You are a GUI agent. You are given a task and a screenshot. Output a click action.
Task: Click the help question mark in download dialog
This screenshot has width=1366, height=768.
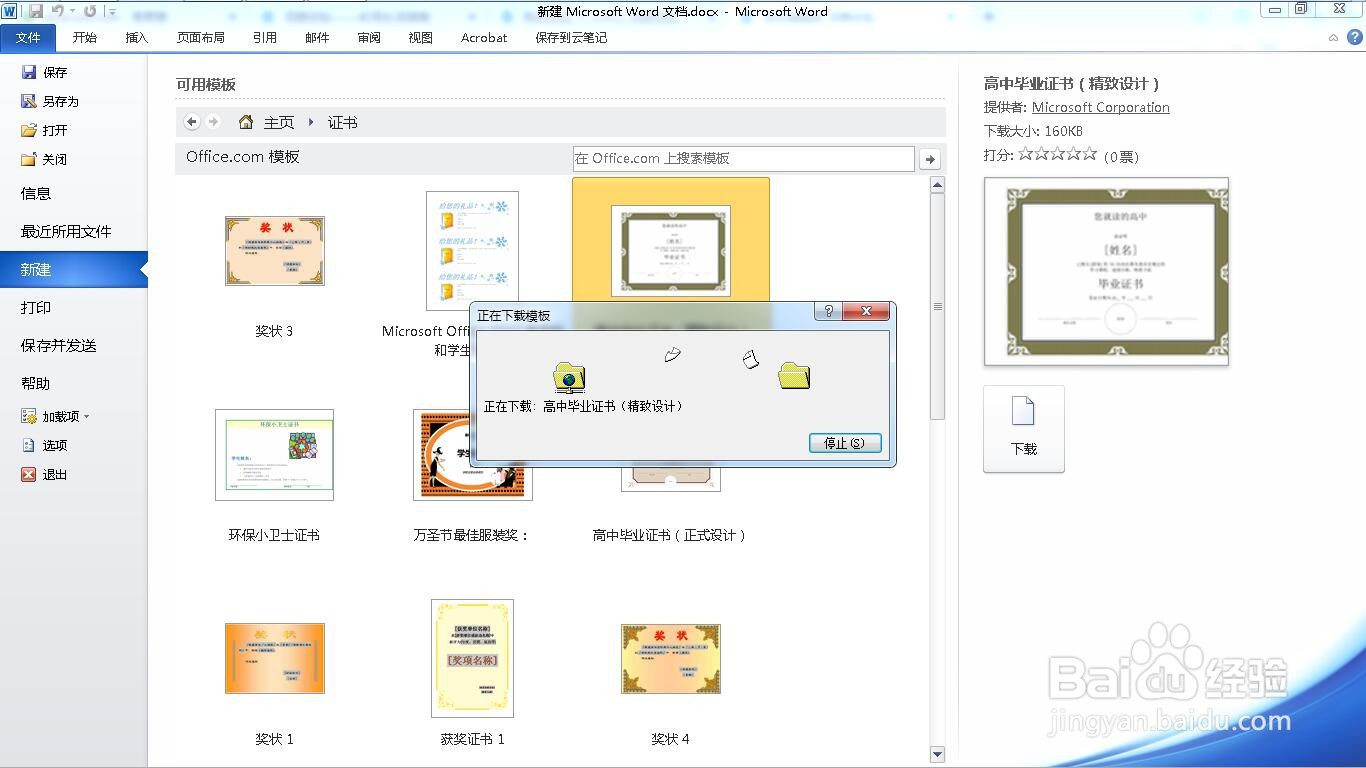pos(828,312)
